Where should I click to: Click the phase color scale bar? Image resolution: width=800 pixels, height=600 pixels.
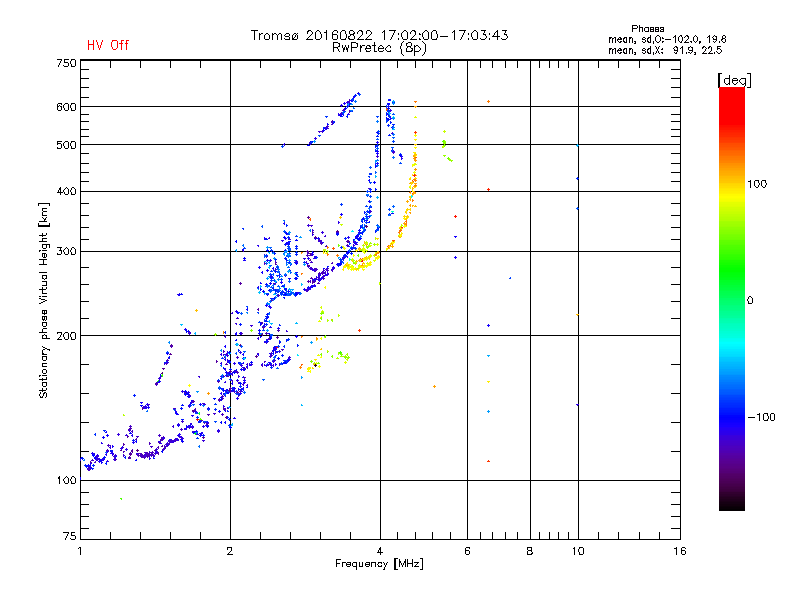(732, 298)
